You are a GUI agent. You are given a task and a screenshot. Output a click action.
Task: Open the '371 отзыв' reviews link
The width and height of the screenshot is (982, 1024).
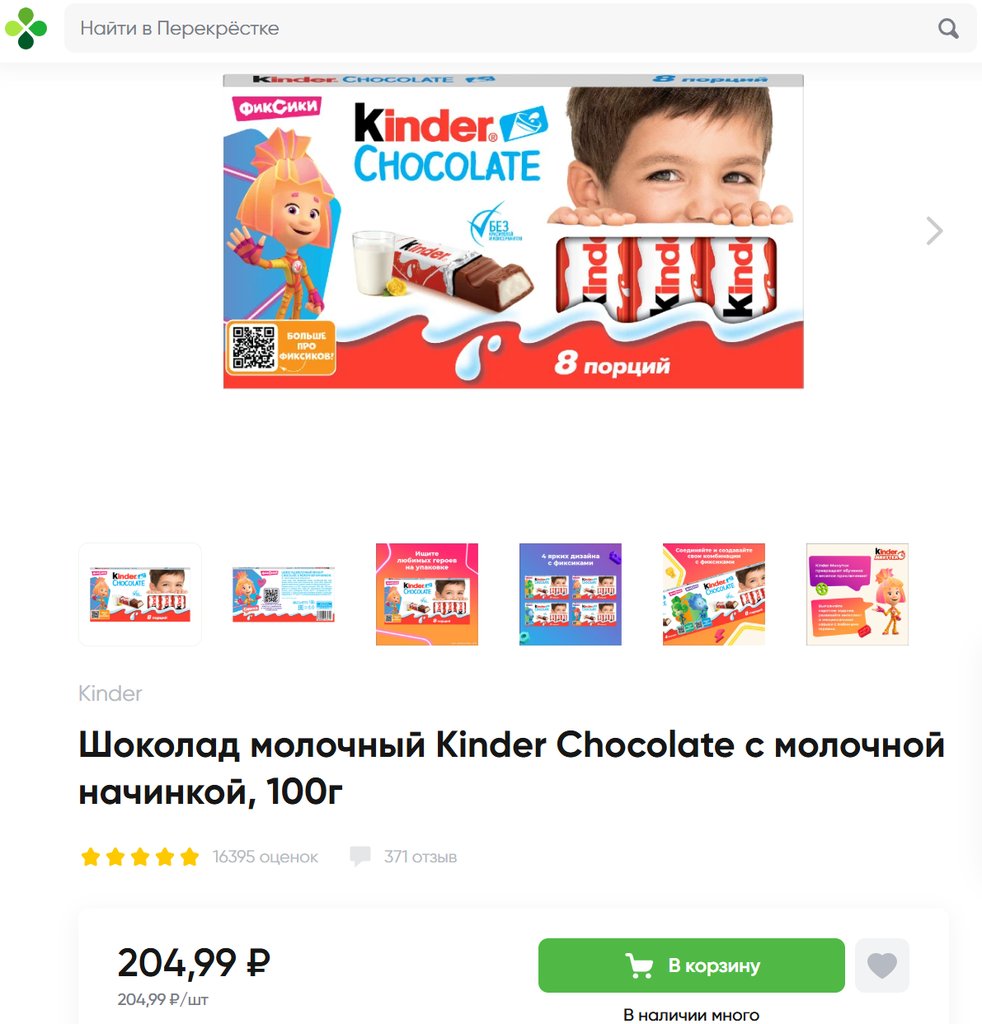420,856
